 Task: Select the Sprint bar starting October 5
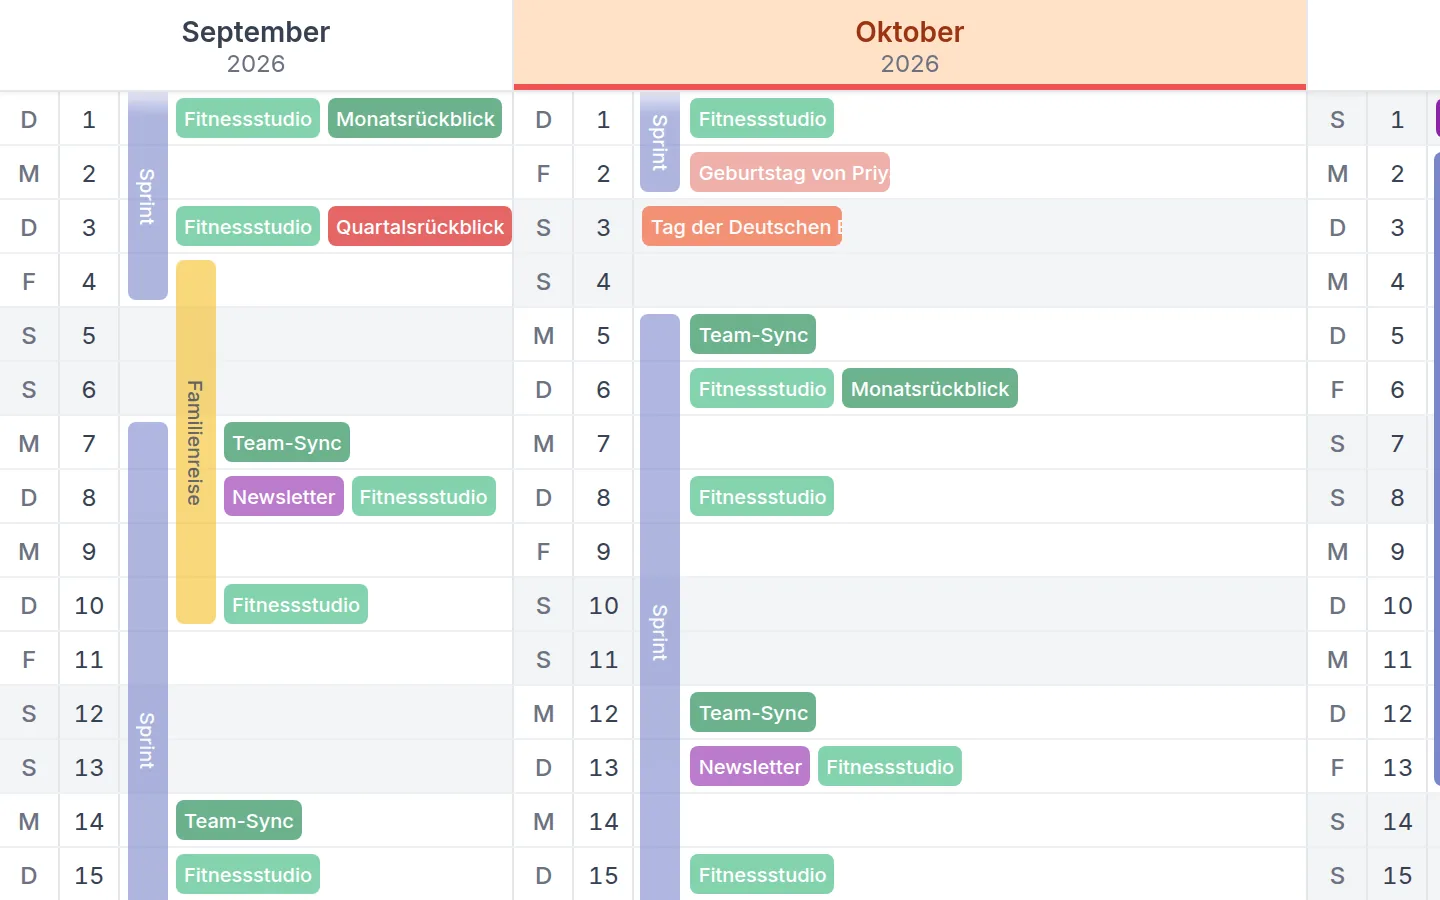pyautogui.click(x=660, y=607)
